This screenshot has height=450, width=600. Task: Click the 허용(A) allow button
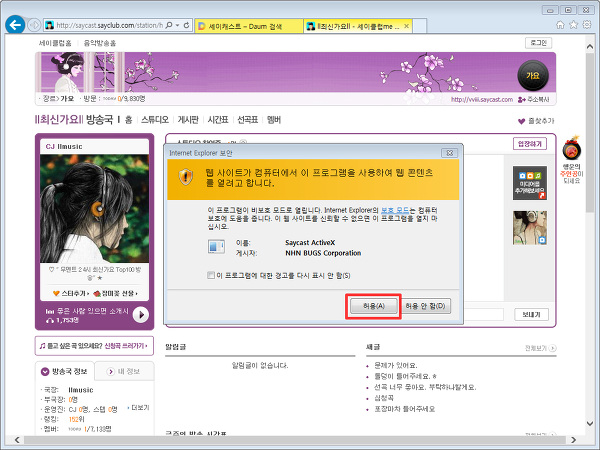(373, 306)
